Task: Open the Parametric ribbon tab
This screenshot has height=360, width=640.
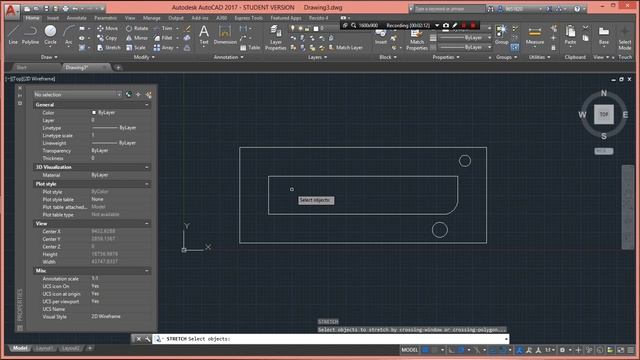Action: [x=106, y=18]
